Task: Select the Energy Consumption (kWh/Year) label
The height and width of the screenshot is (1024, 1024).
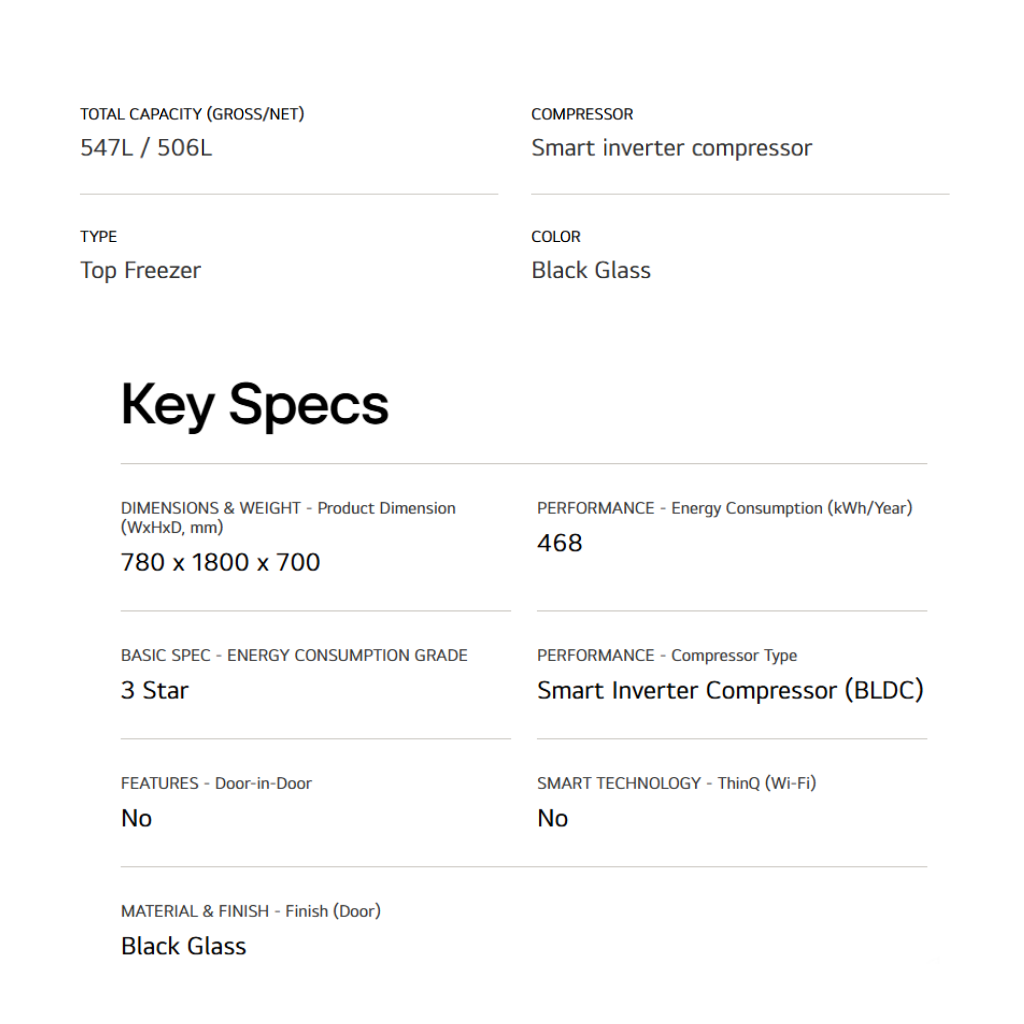Action: [724, 508]
